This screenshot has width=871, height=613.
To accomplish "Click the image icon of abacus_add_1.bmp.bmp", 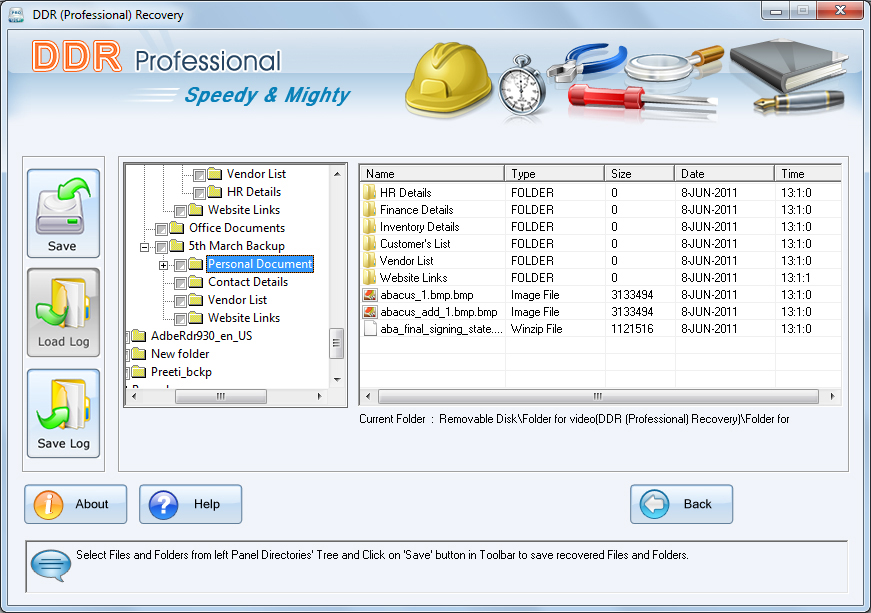I will pos(370,312).
